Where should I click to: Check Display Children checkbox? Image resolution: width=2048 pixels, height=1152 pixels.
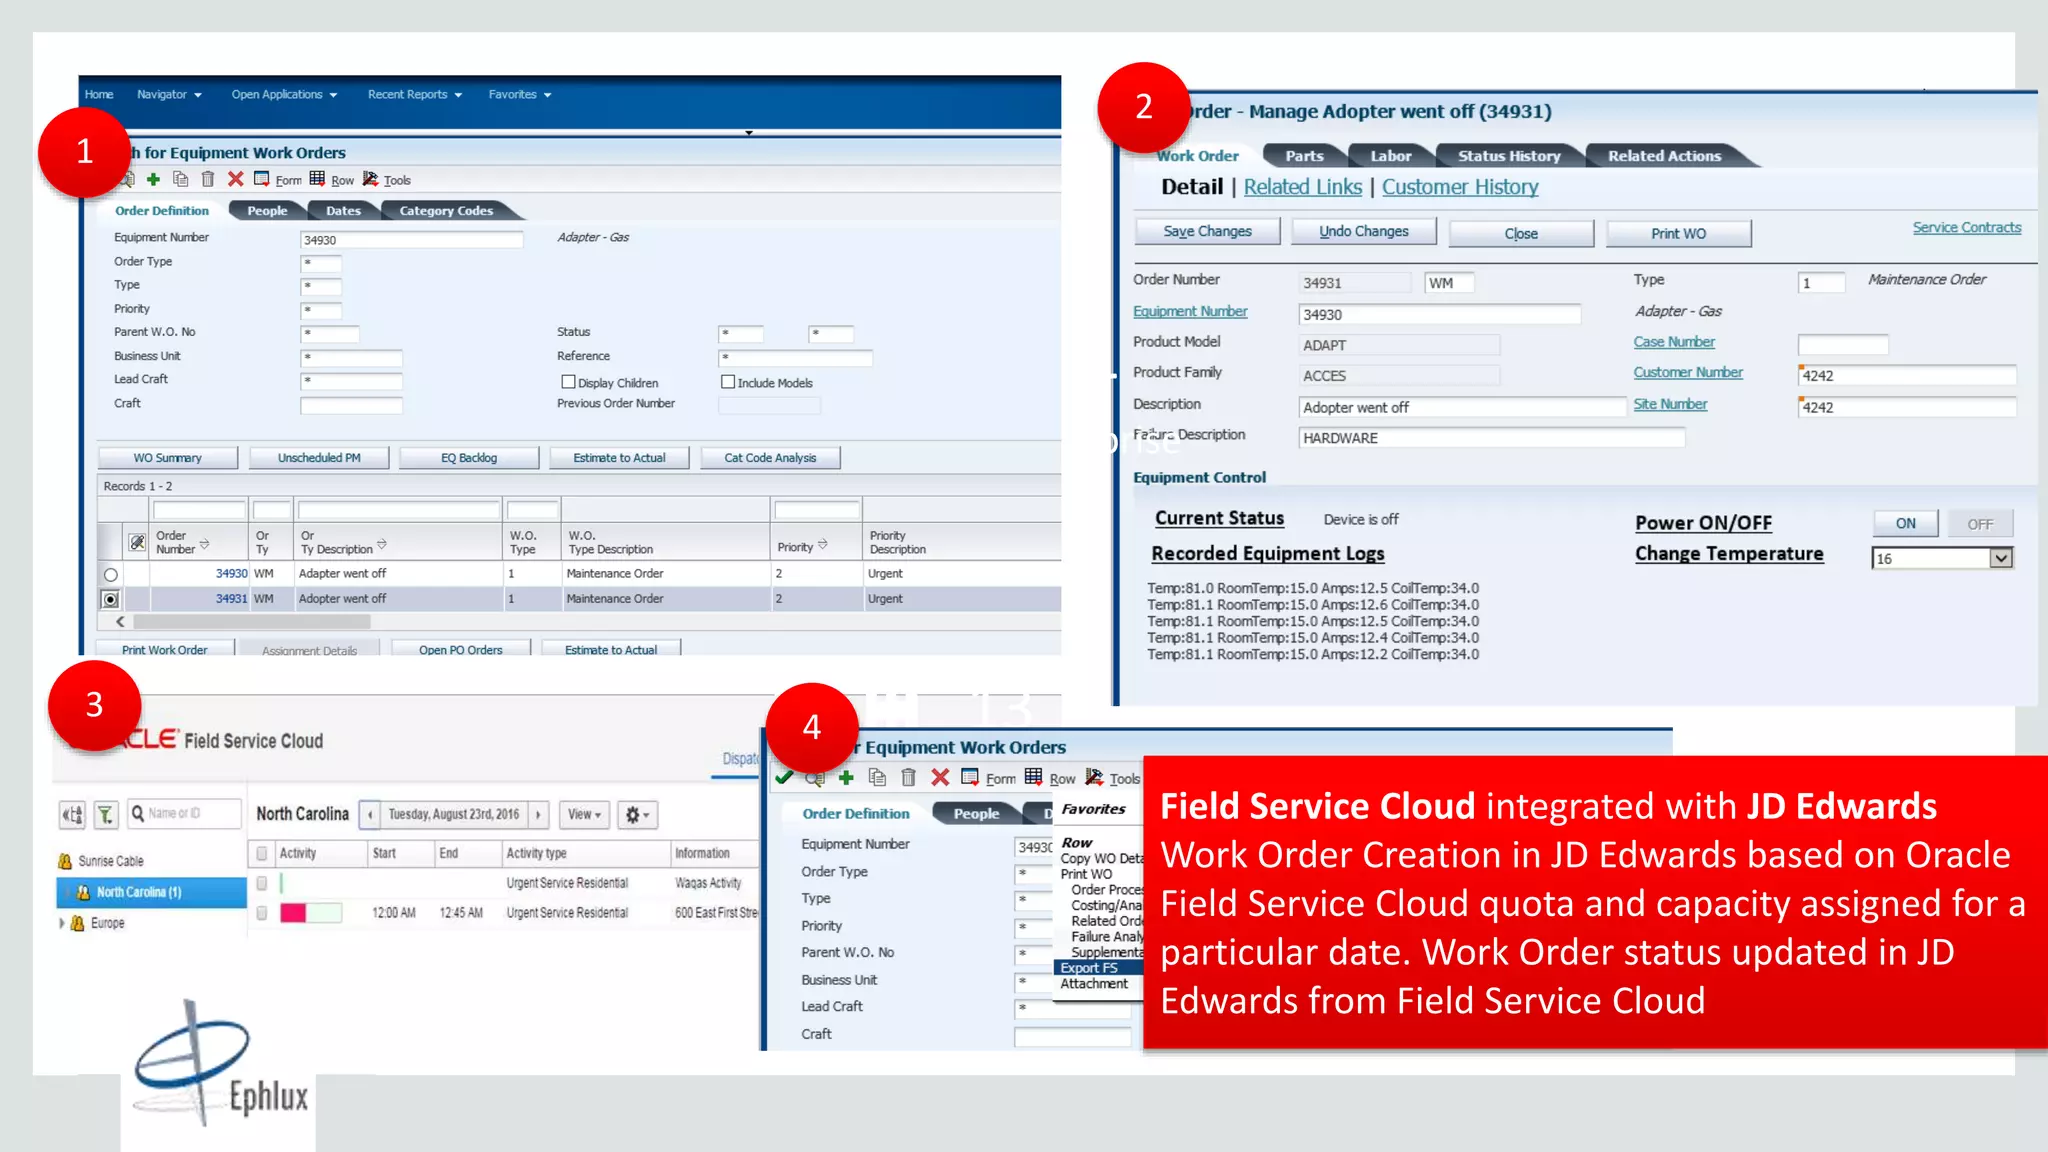568,382
